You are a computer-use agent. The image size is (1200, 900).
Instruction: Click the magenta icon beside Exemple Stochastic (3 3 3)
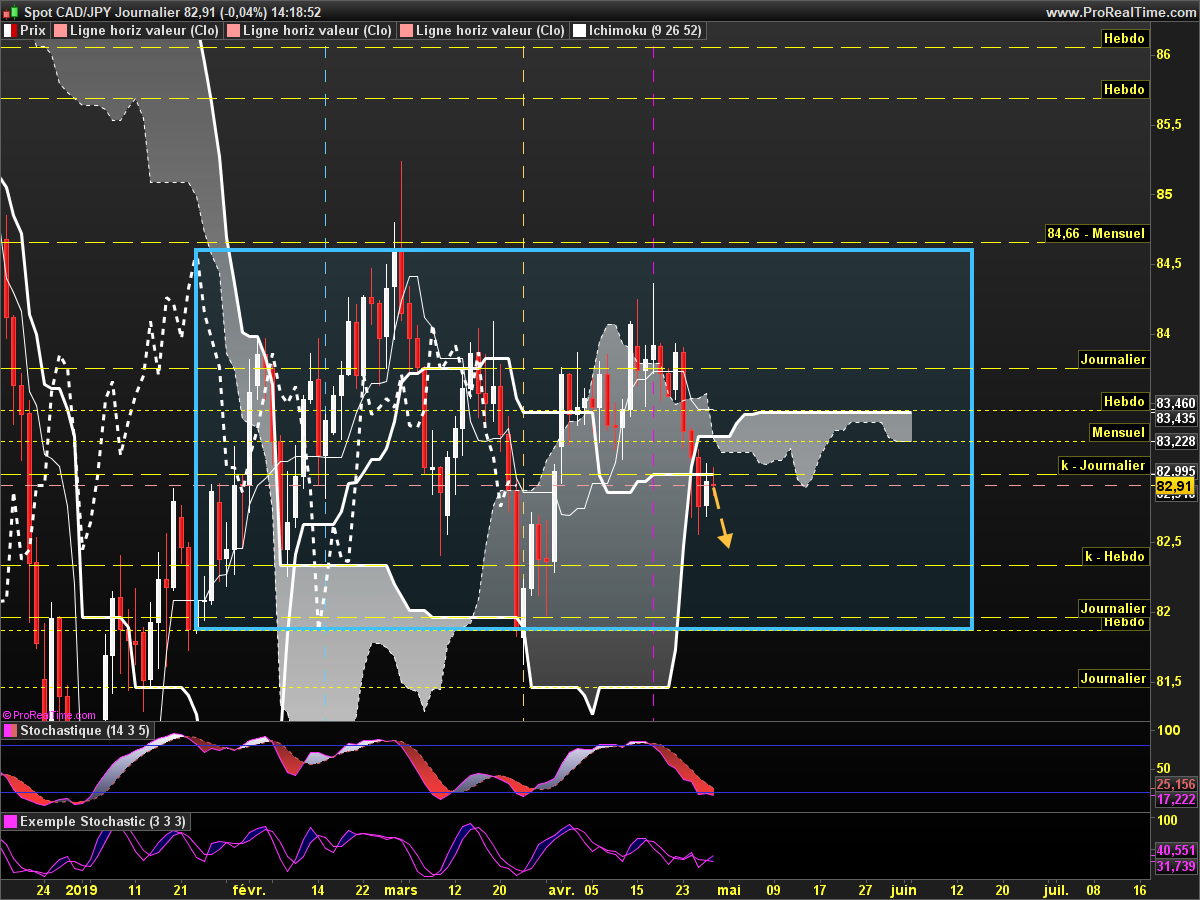(11, 821)
